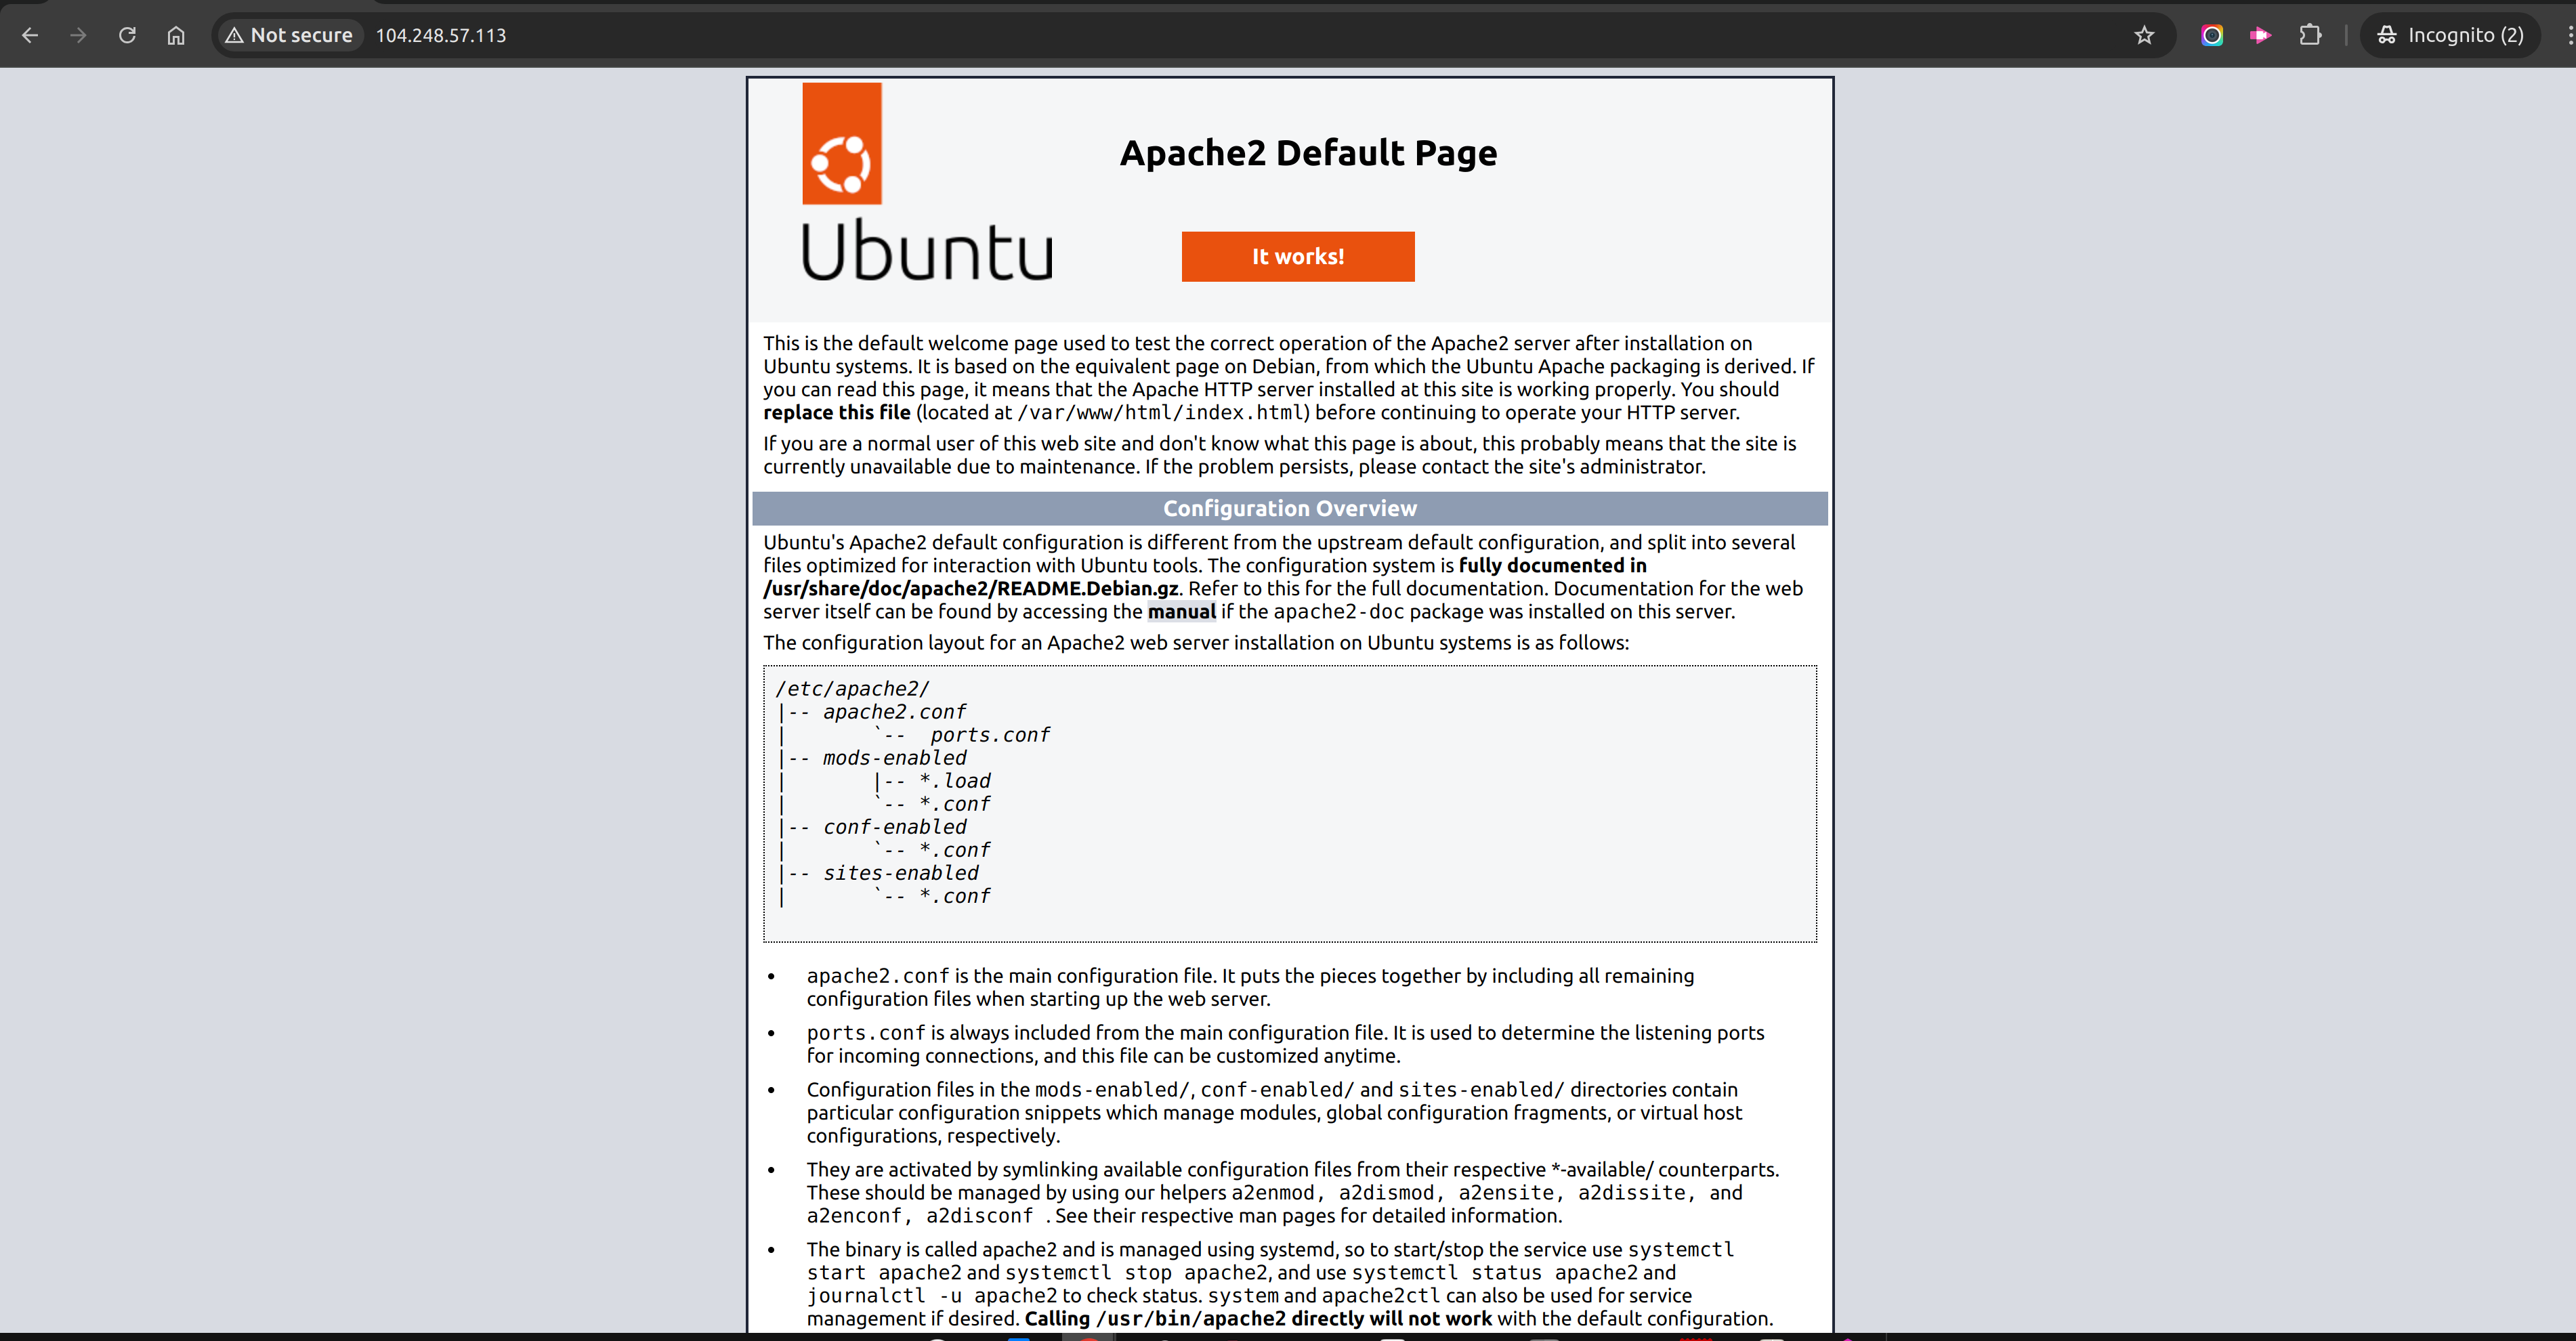Open the colorful circle extension icon
This screenshot has width=2576, height=1341.
(2212, 35)
